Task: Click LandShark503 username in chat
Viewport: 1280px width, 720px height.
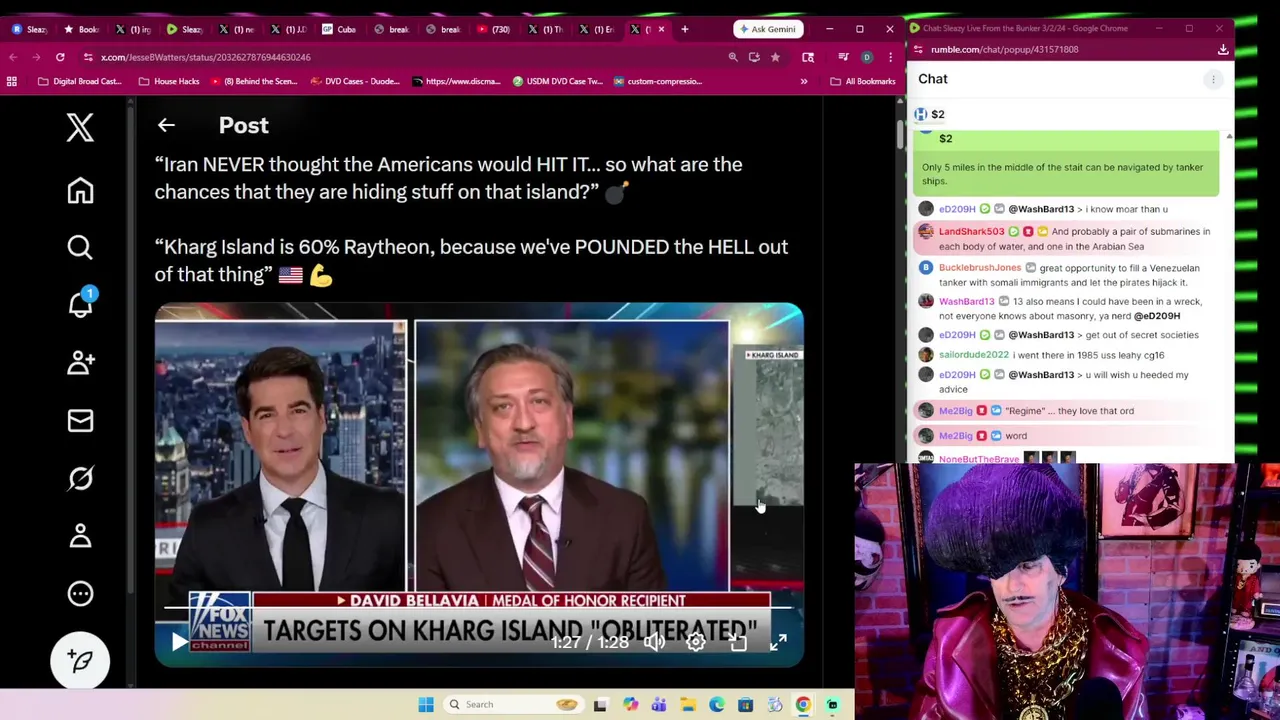Action: 971,231
